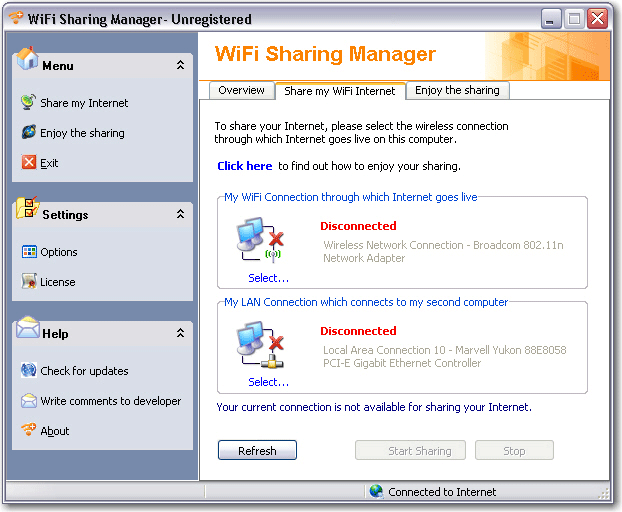Select Check for updates
This screenshot has width=622, height=512.
(84, 371)
